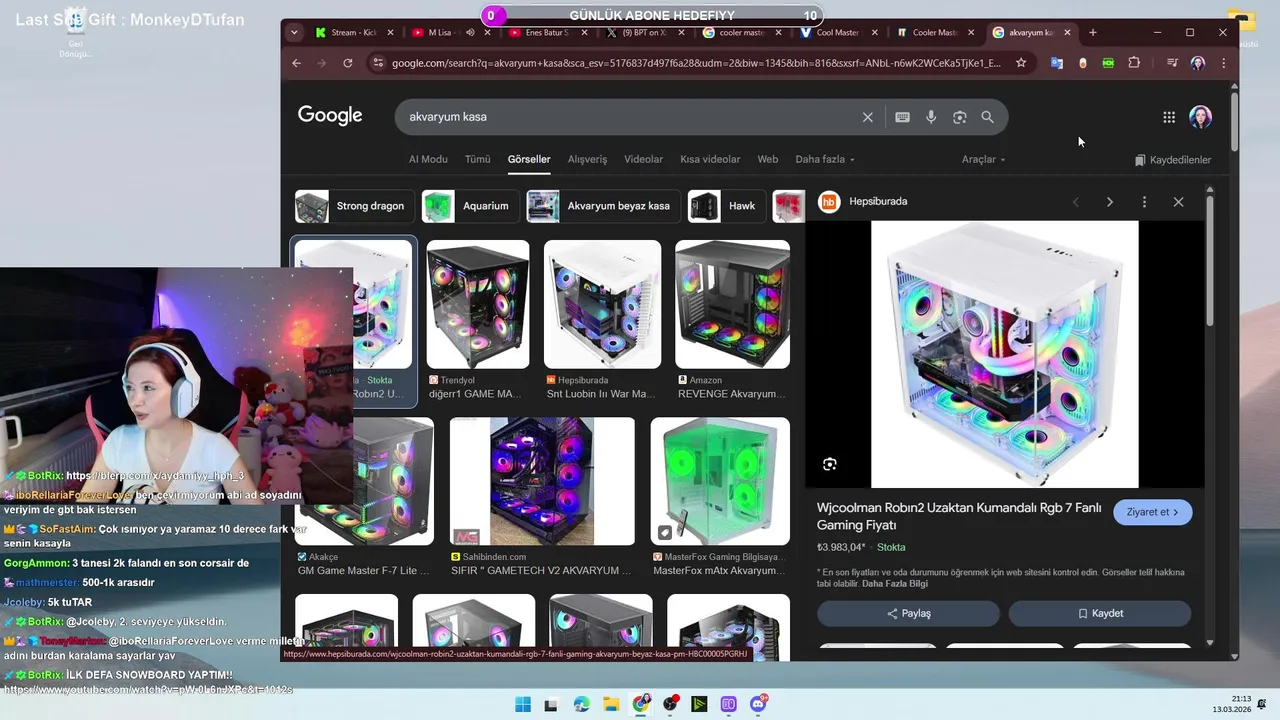The image size is (1280, 720).
Task: Switch to AI Modu tab
Action: (x=428, y=159)
